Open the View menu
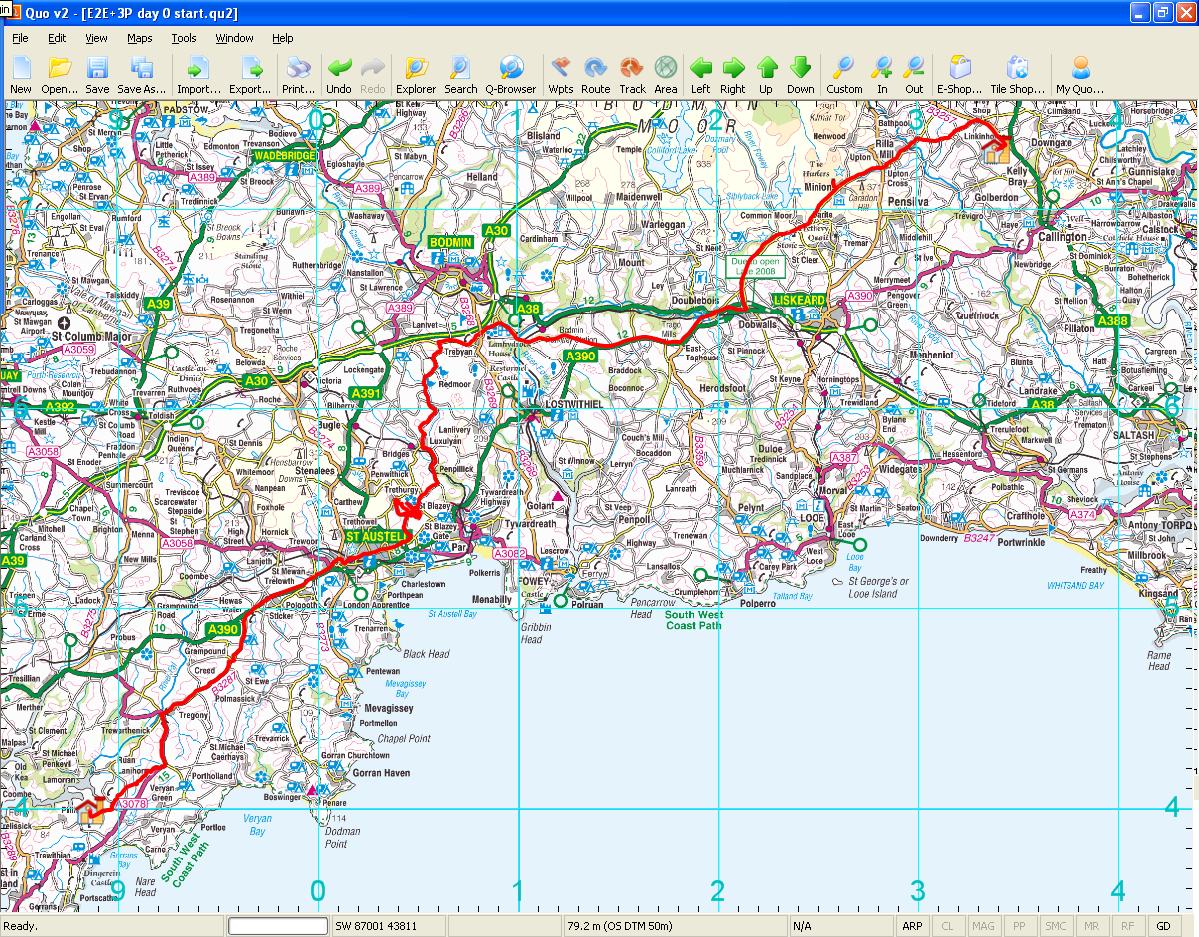 point(96,38)
